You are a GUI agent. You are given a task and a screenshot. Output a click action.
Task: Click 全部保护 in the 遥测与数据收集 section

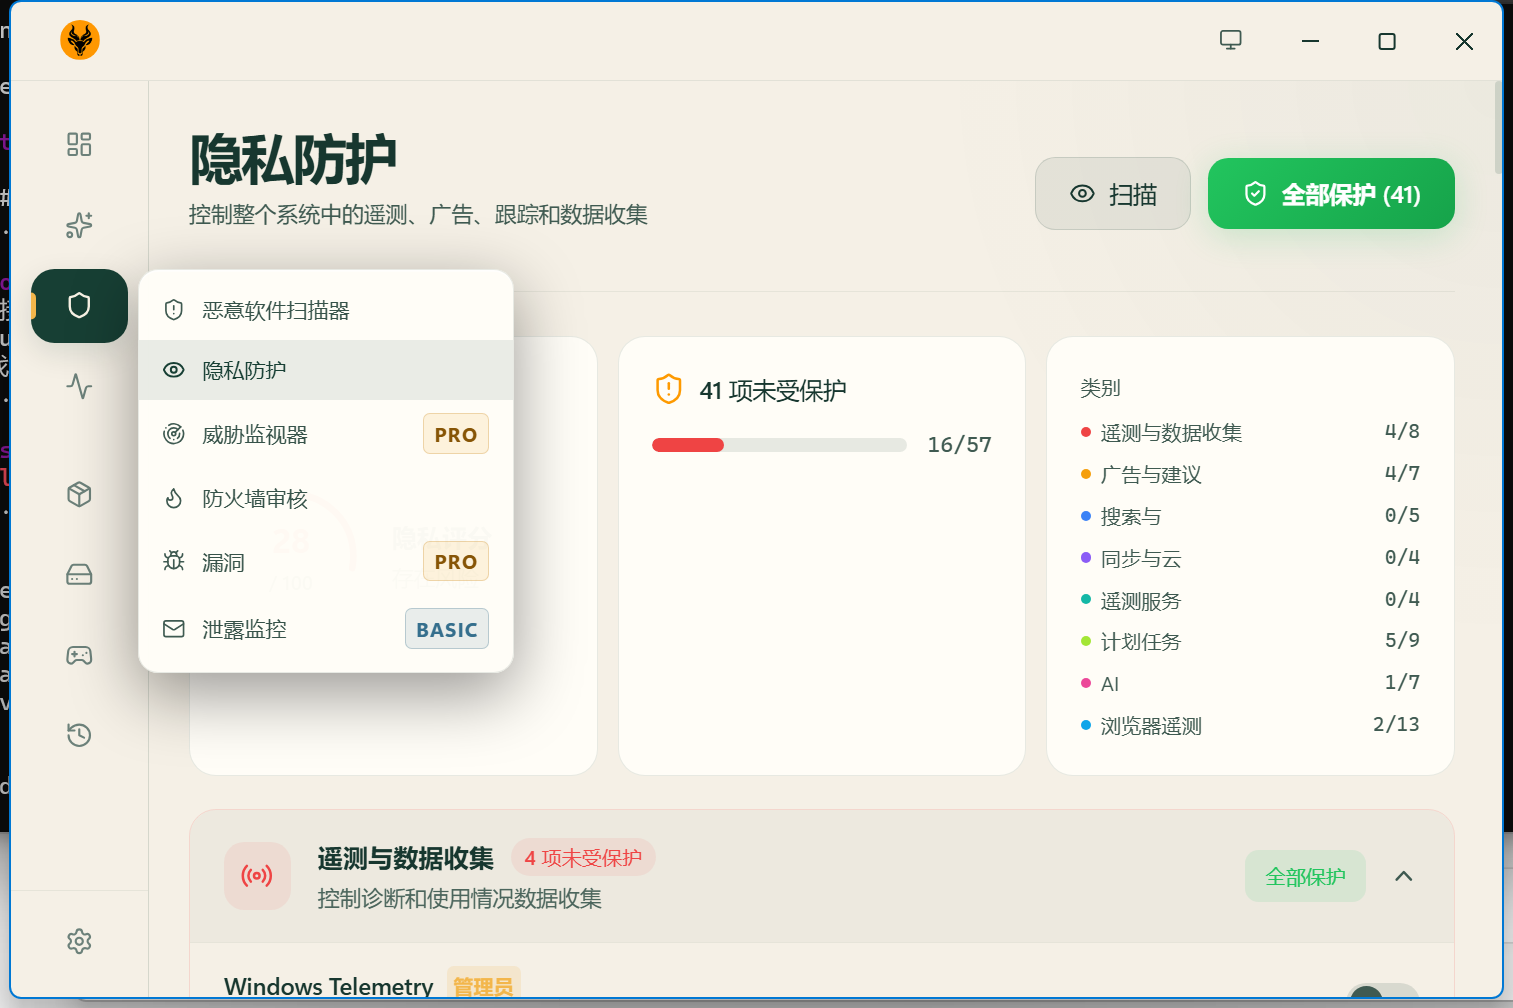[1305, 876]
